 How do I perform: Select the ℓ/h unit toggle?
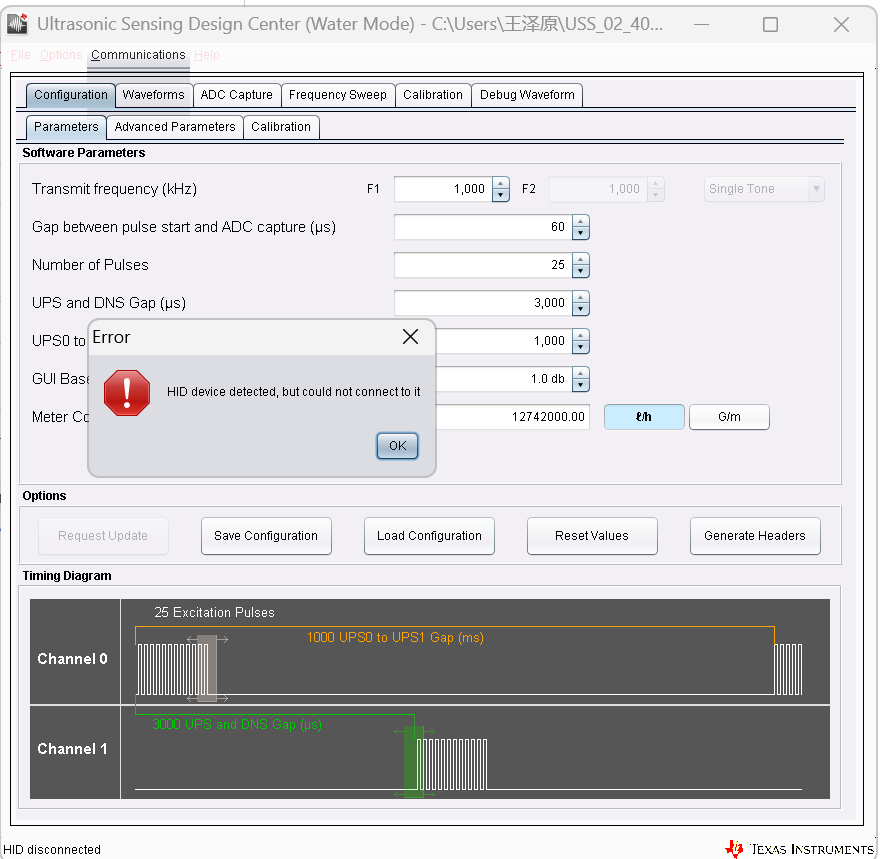click(x=644, y=417)
